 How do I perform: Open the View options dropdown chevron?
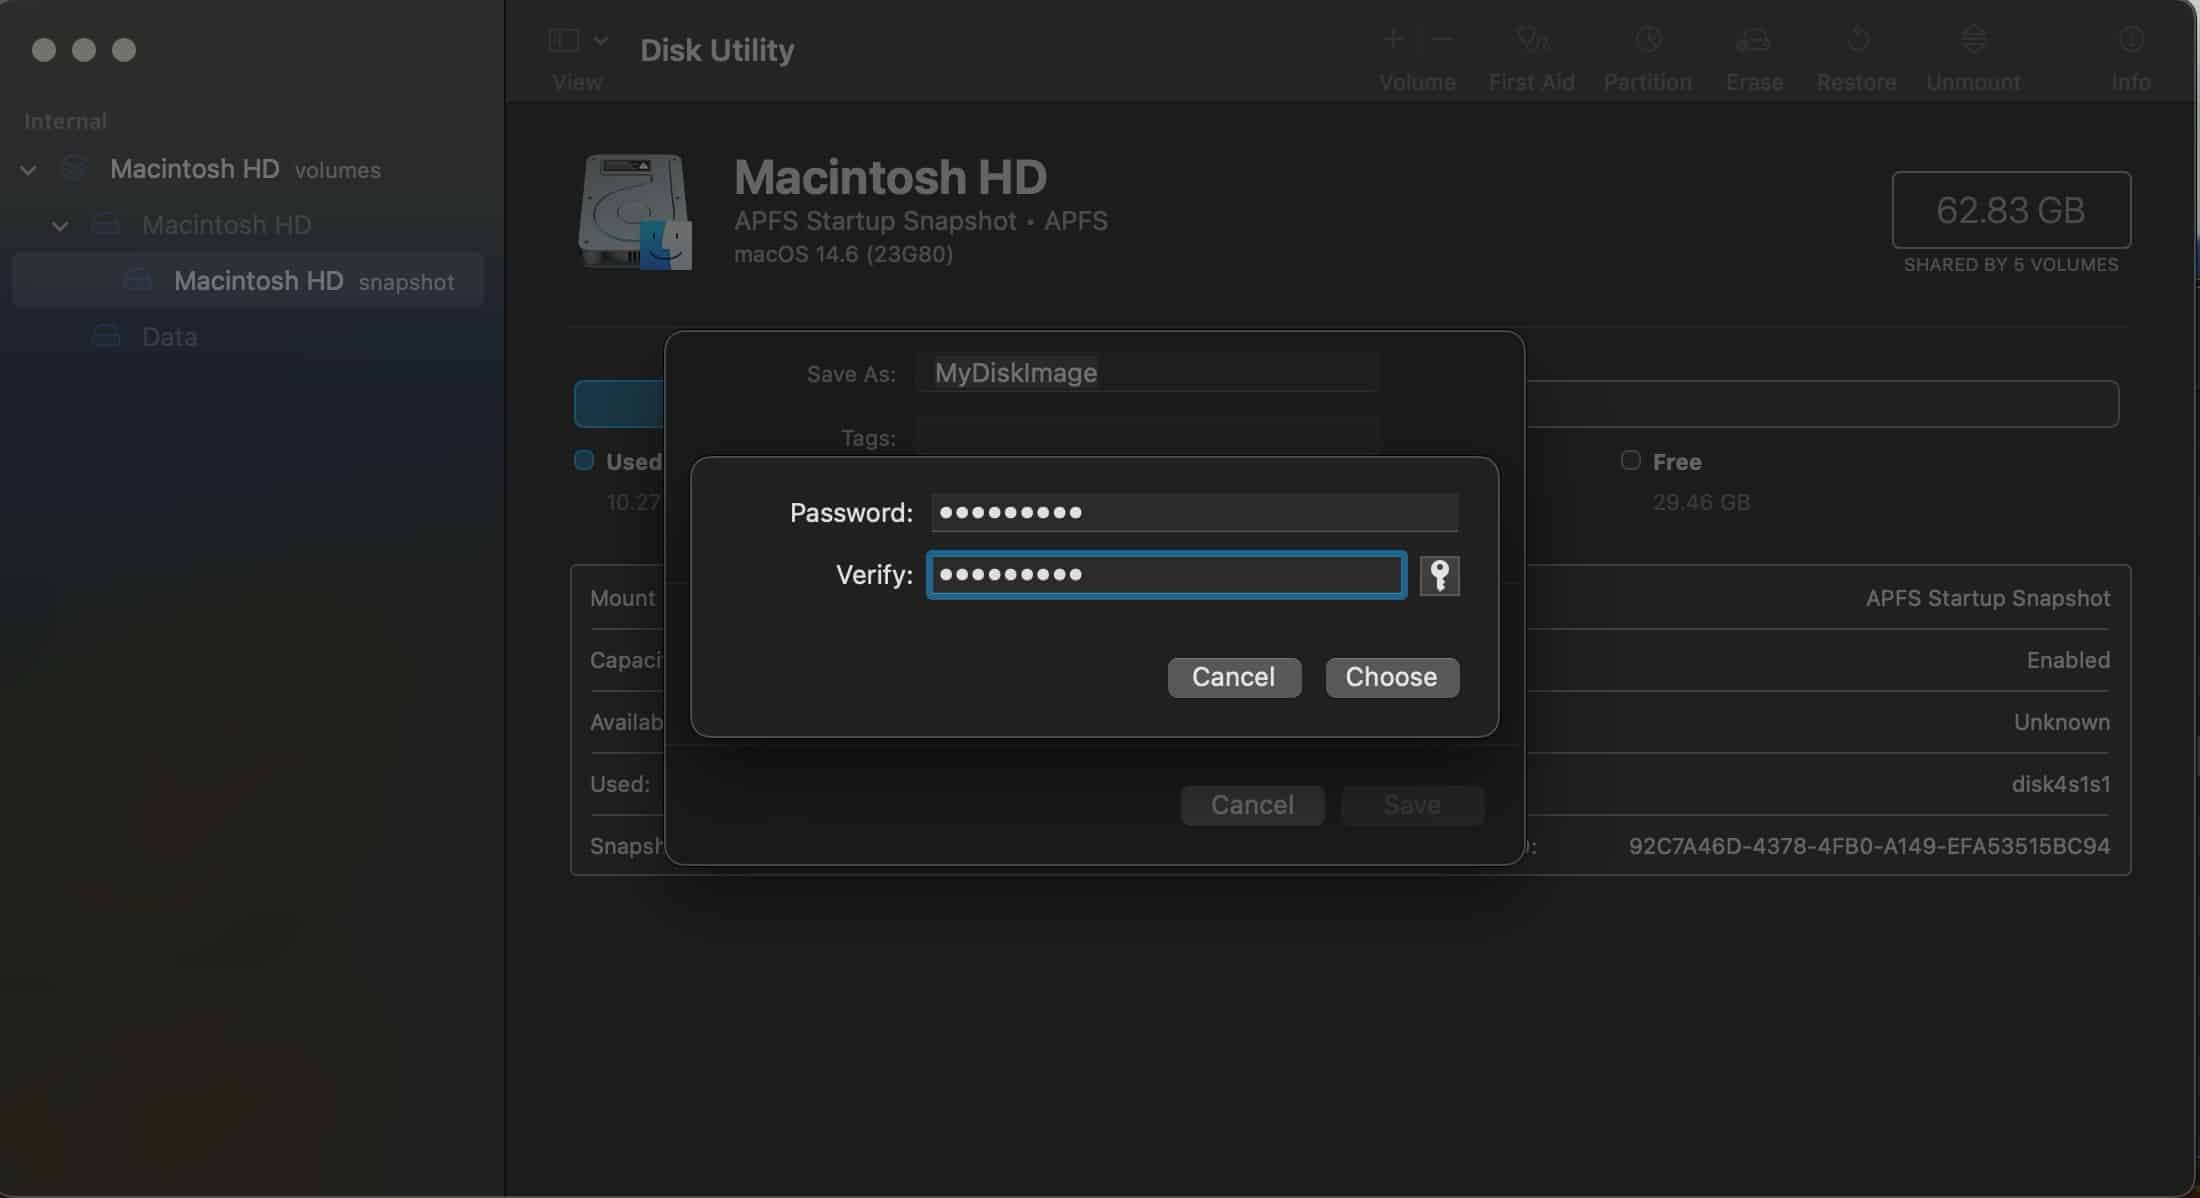point(600,40)
